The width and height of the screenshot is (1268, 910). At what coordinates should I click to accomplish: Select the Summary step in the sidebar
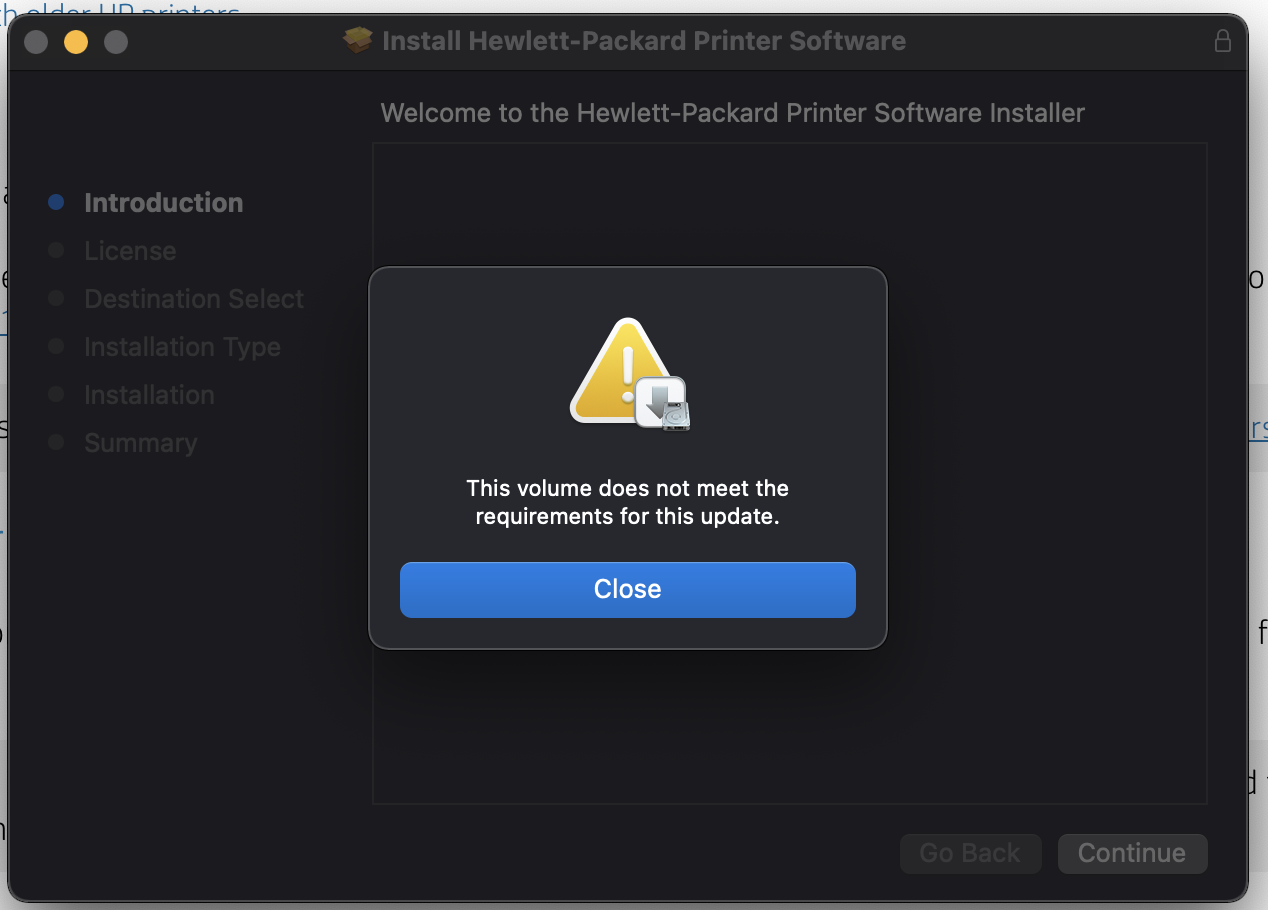pos(140,443)
